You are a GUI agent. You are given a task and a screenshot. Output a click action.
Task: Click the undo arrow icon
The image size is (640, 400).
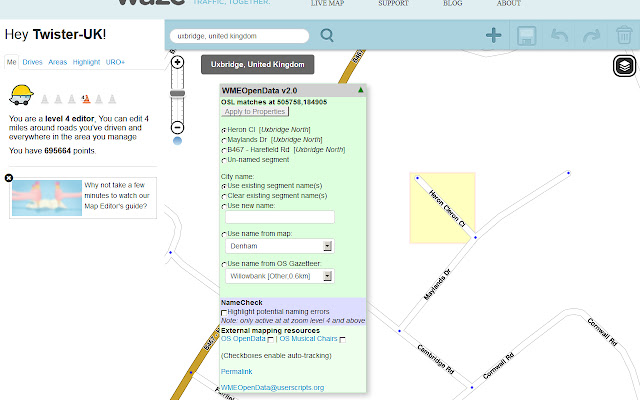coord(560,36)
